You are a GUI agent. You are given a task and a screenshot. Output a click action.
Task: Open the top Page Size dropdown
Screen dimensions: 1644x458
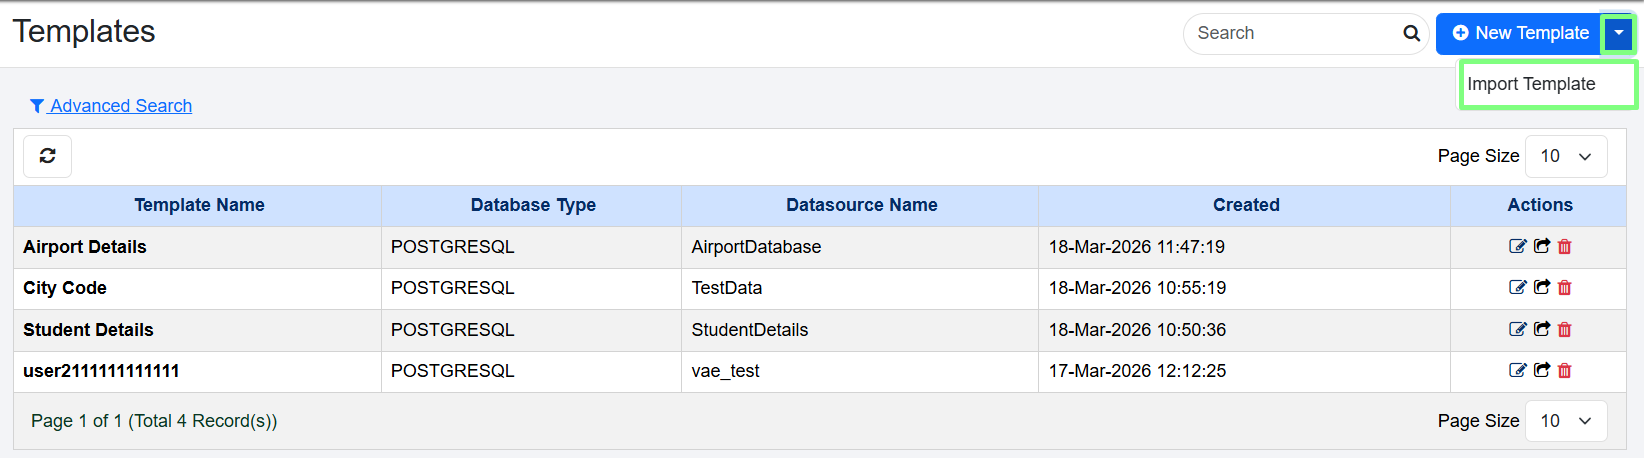point(1566,156)
